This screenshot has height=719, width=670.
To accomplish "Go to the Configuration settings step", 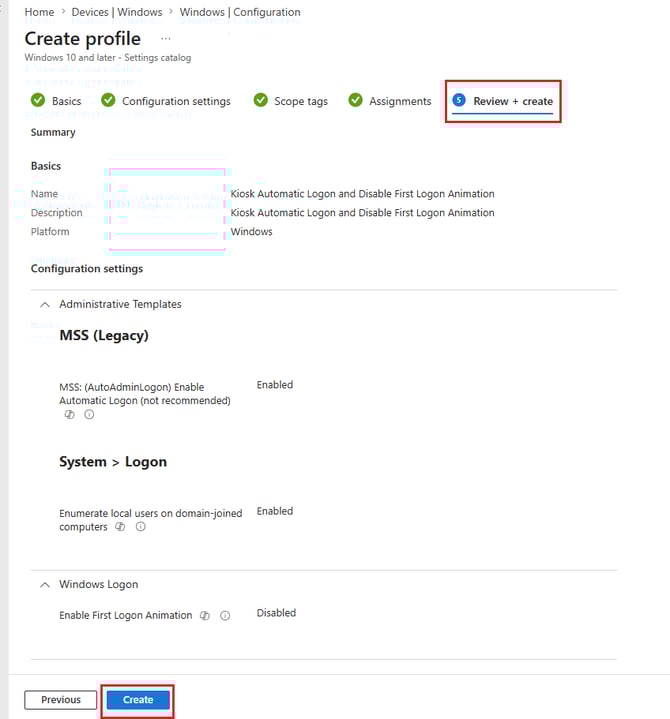I will (x=175, y=101).
